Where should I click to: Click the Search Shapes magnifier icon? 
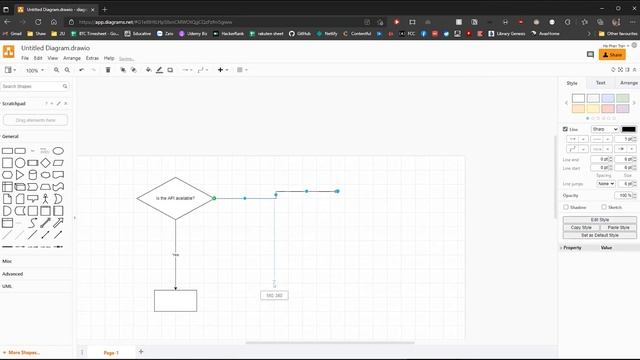65,86
